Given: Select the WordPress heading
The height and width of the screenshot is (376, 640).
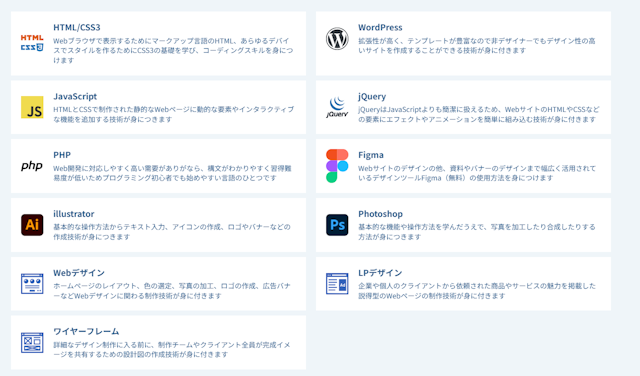Looking at the screenshot, I should click(x=380, y=27).
